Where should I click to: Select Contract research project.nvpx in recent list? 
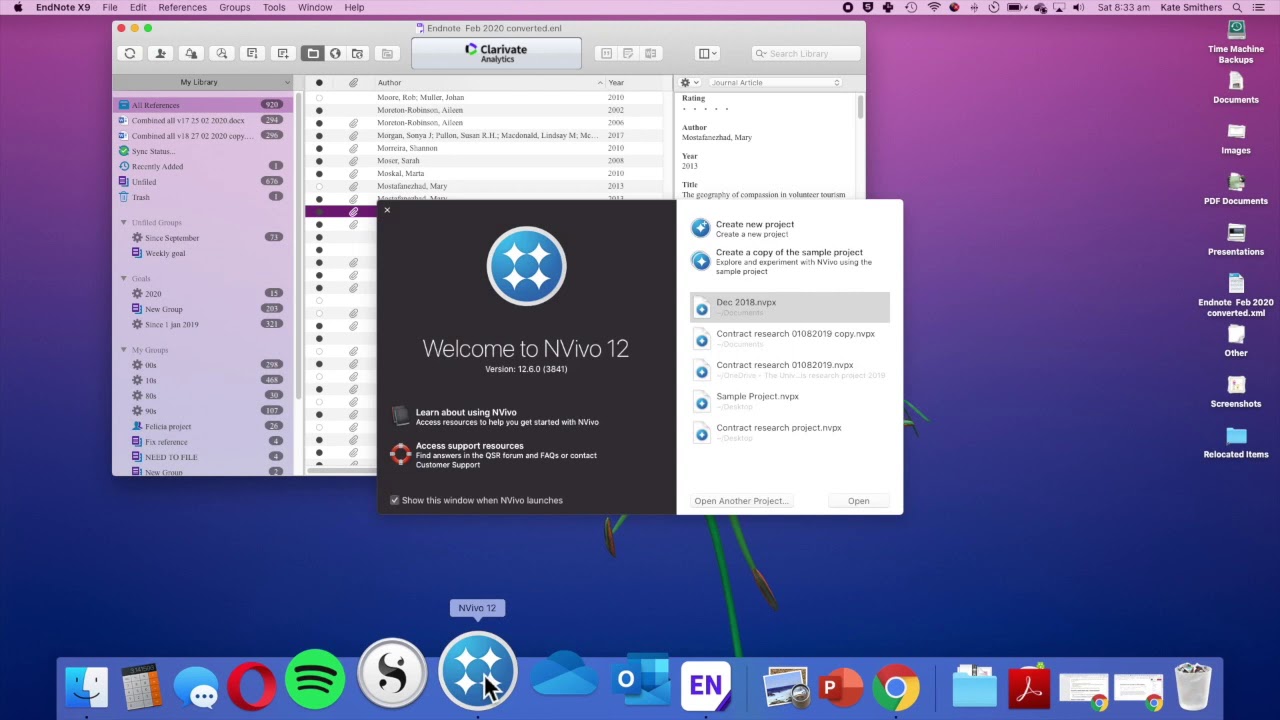coord(790,432)
